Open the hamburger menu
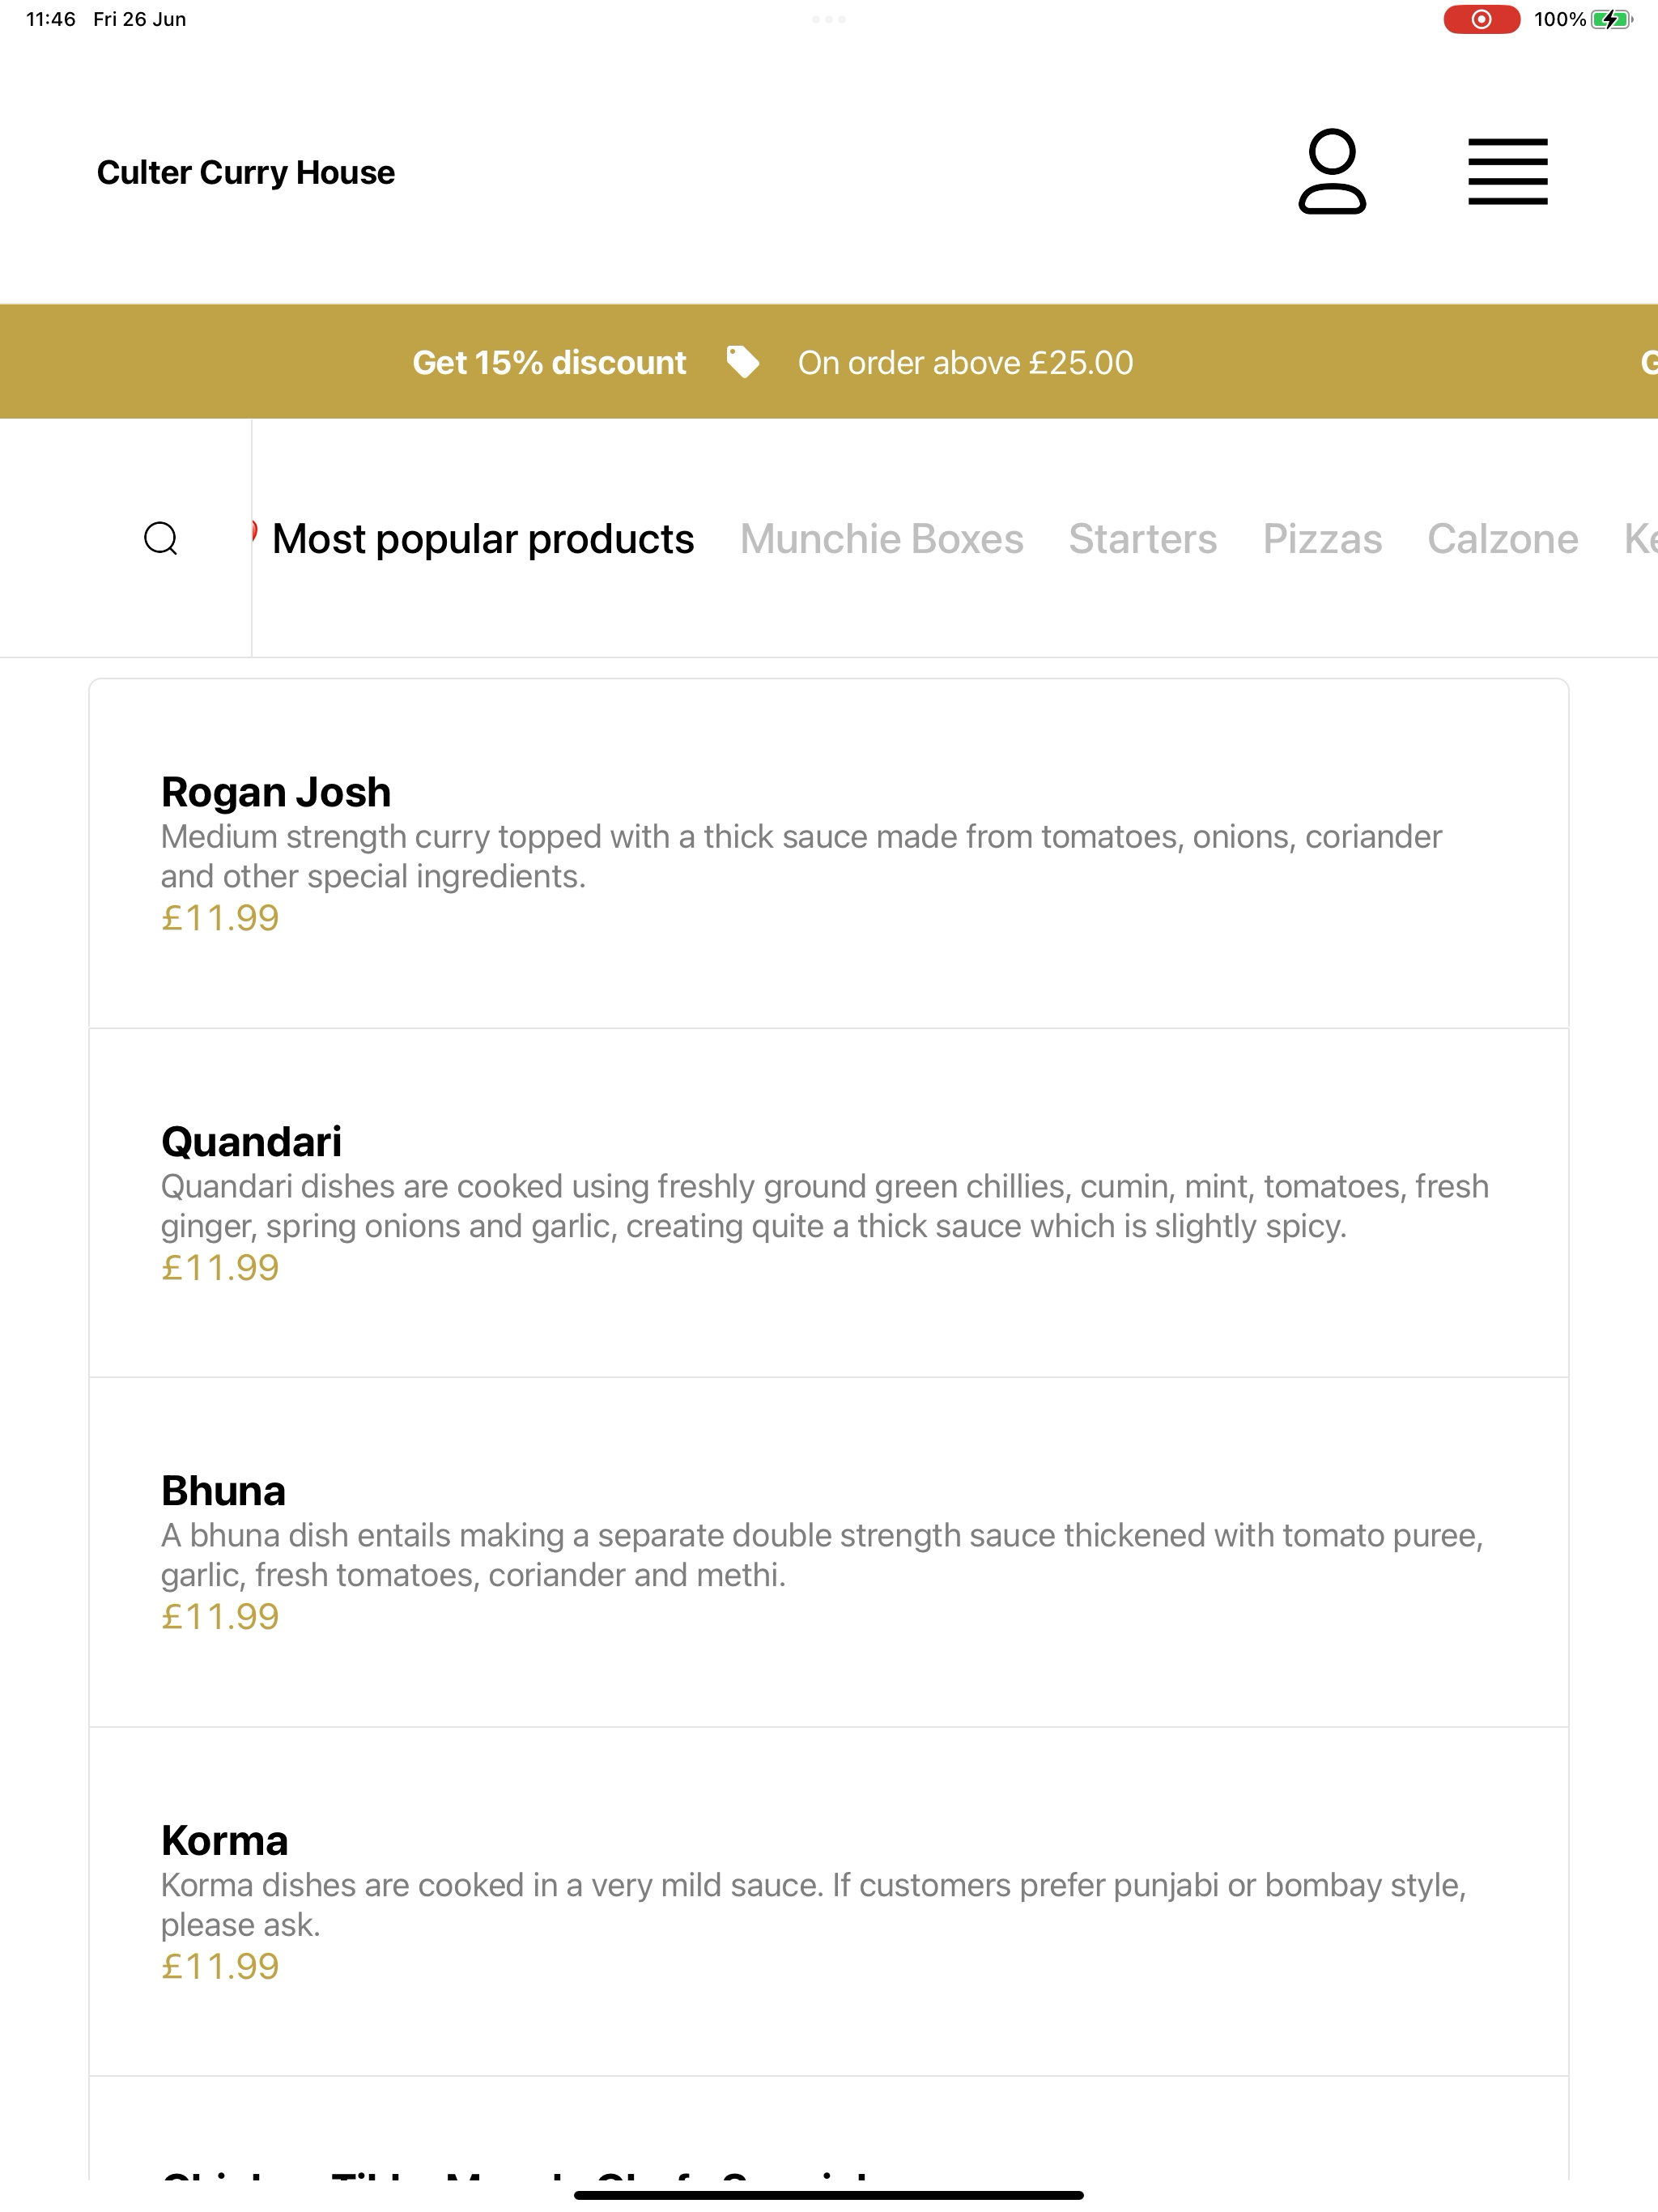Image resolution: width=1658 pixels, height=2212 pixels. tap(1507, 172)
